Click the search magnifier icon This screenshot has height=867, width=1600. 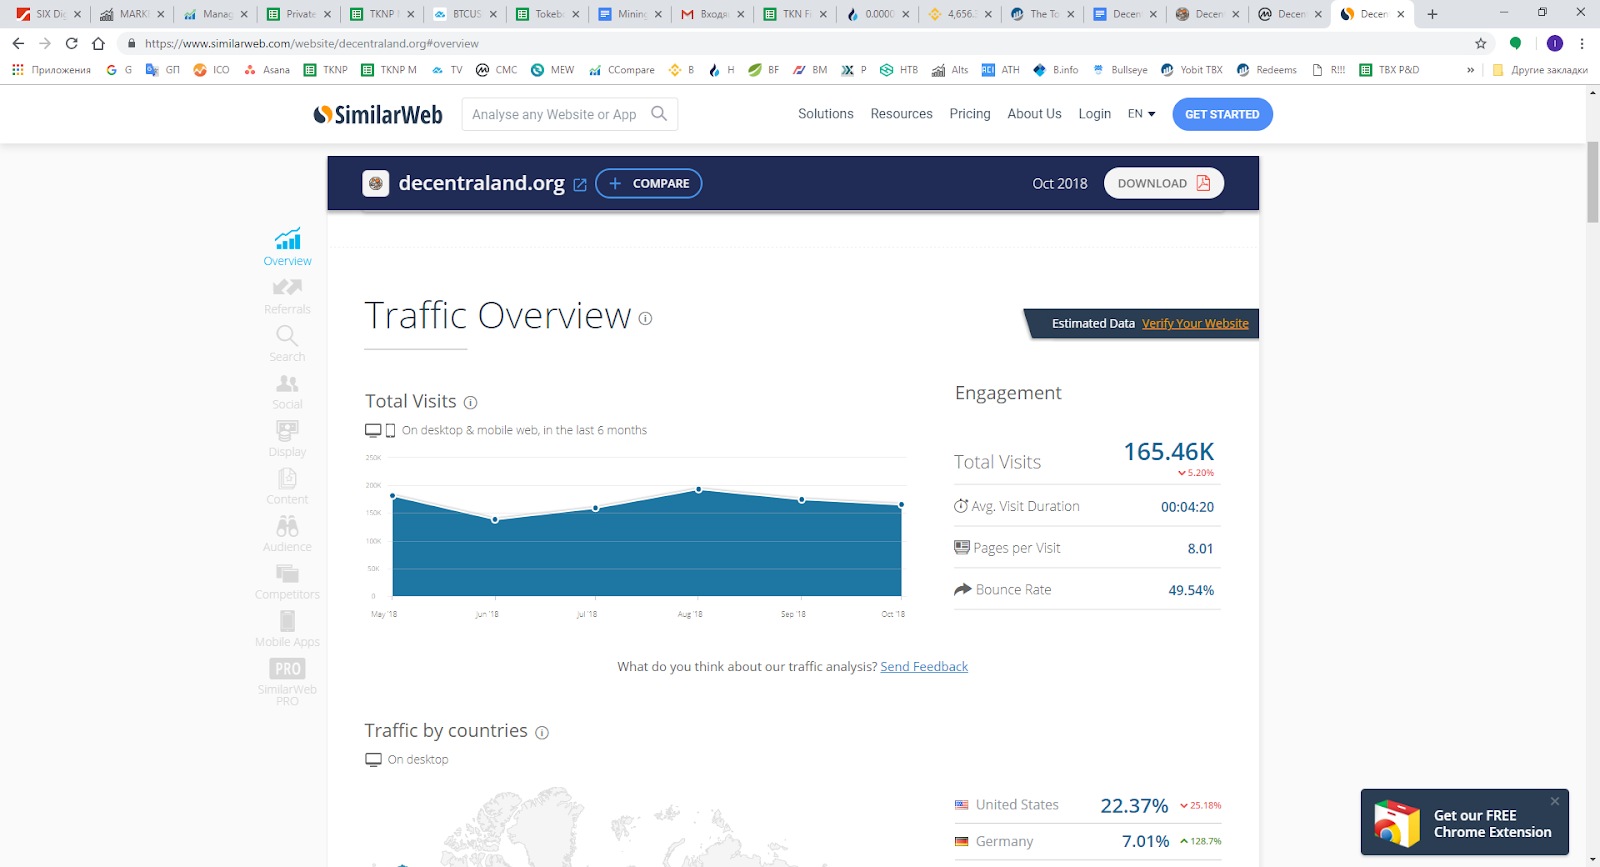coord(659,114)
